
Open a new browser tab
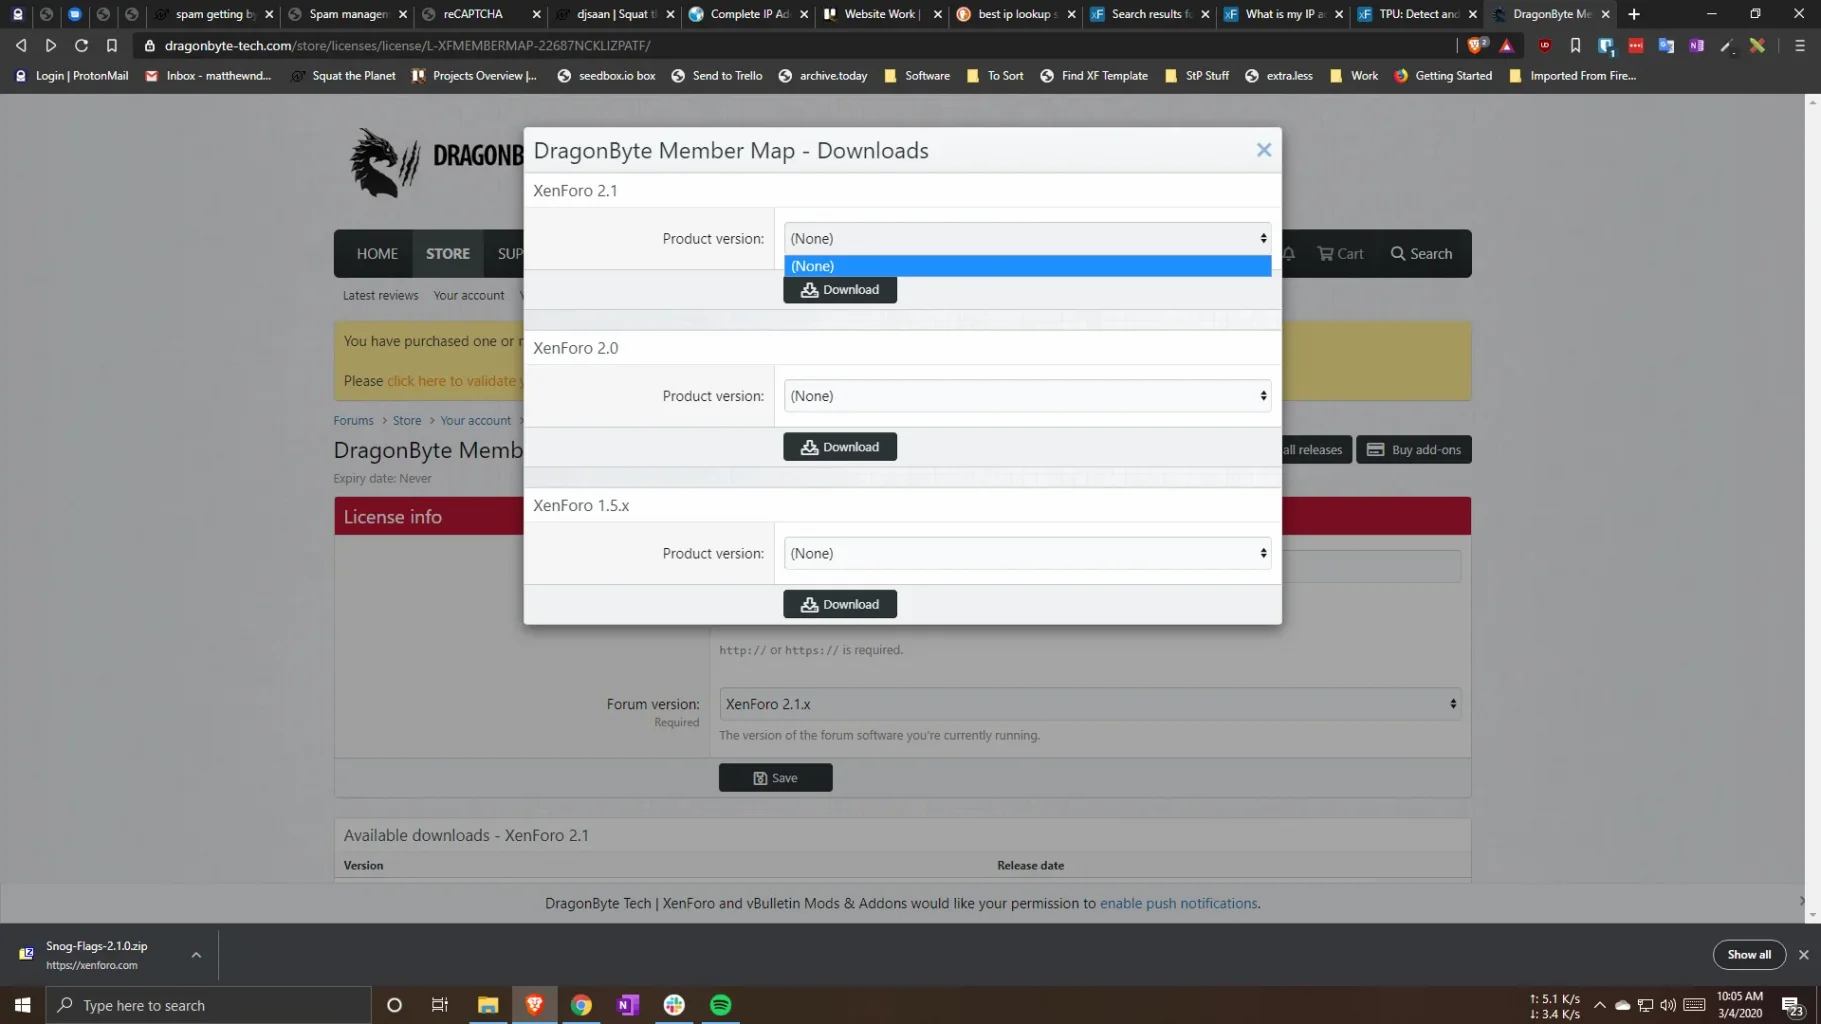pos(1634,14)
